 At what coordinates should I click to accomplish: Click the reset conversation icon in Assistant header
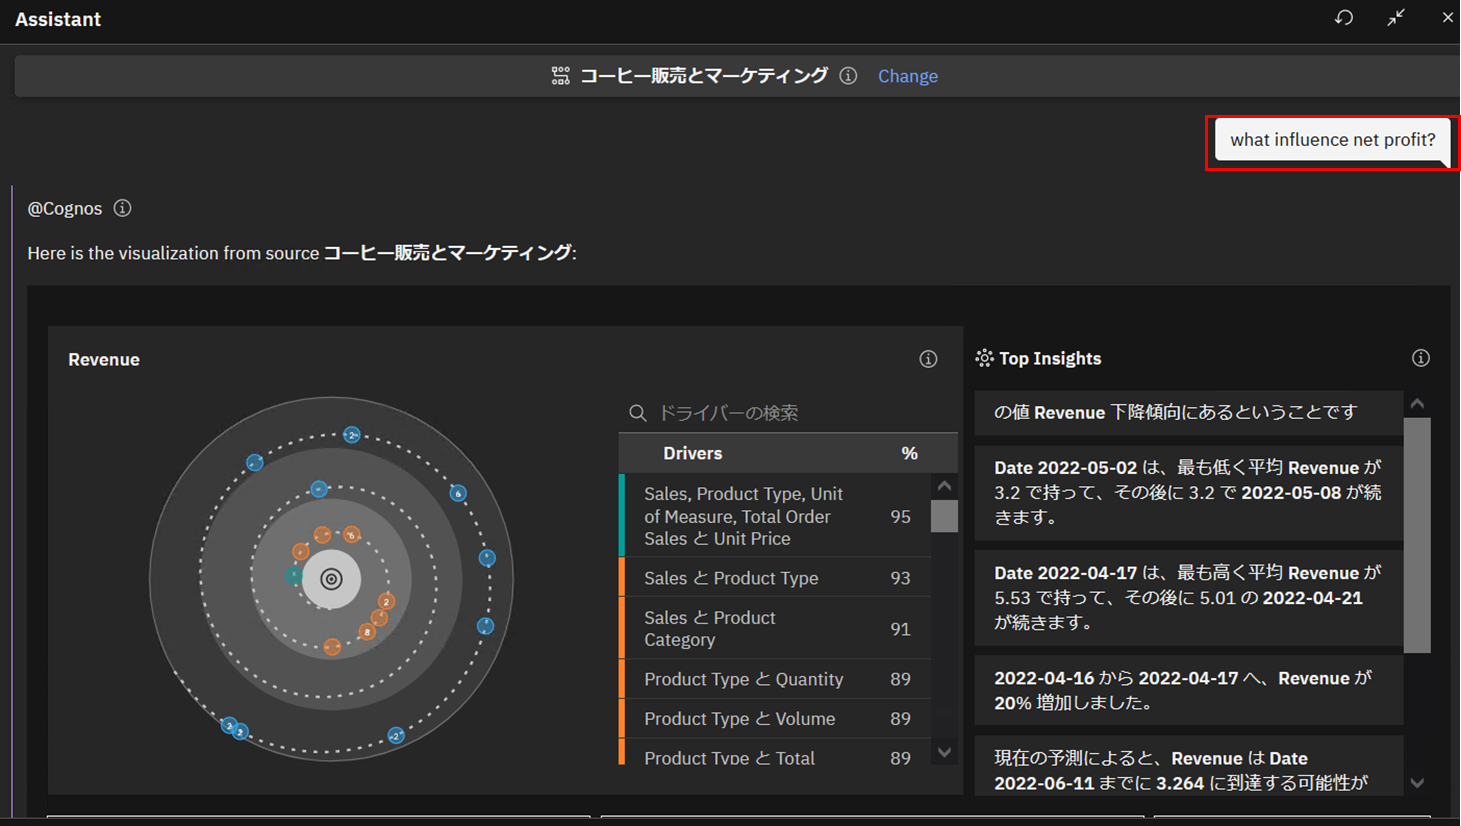click(x=1344, y=18)
